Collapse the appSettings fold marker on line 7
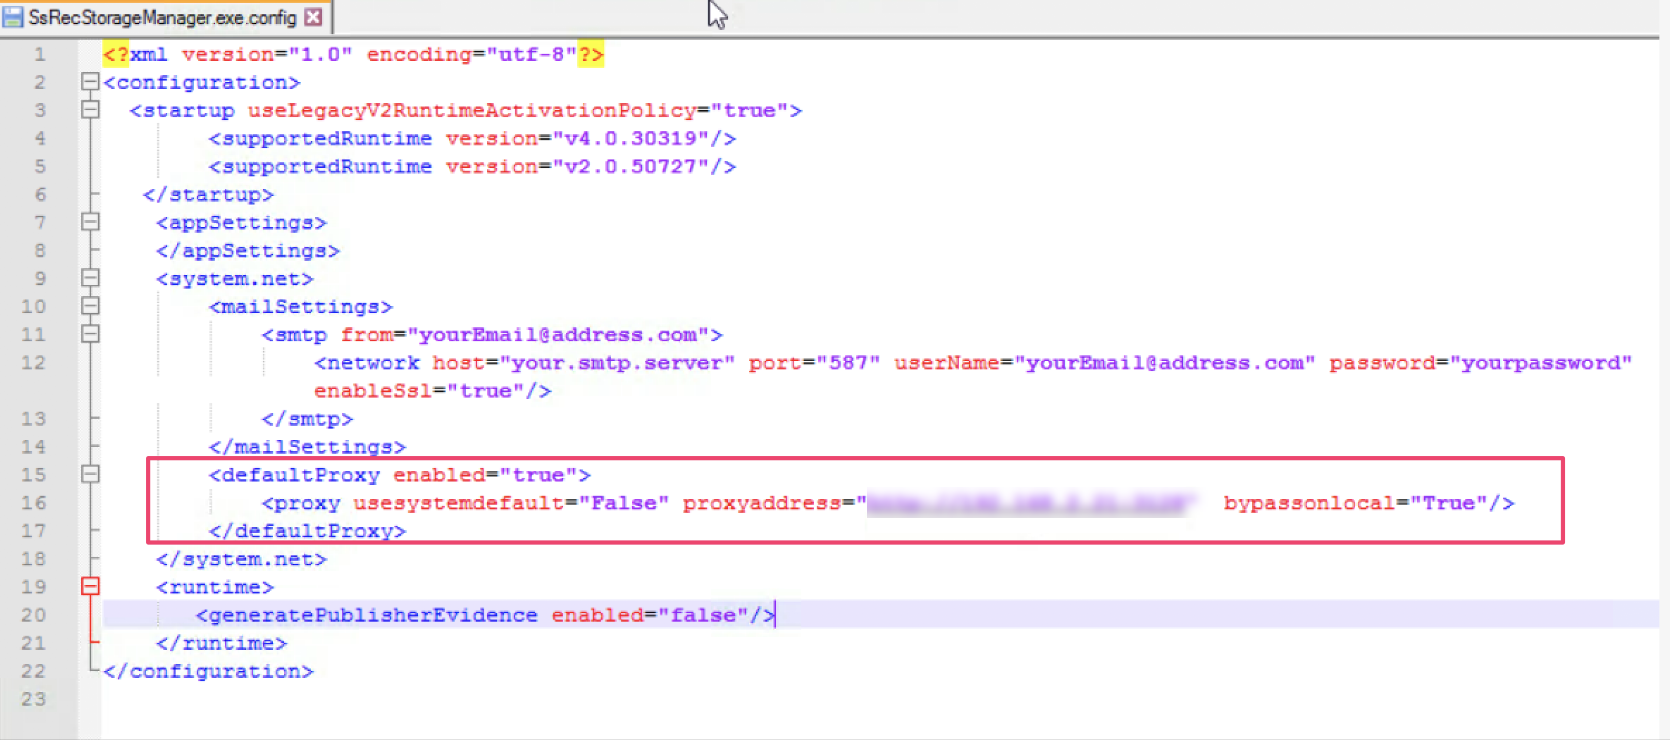The width and height of the screenshot is (1670, 742). [90, 222]
